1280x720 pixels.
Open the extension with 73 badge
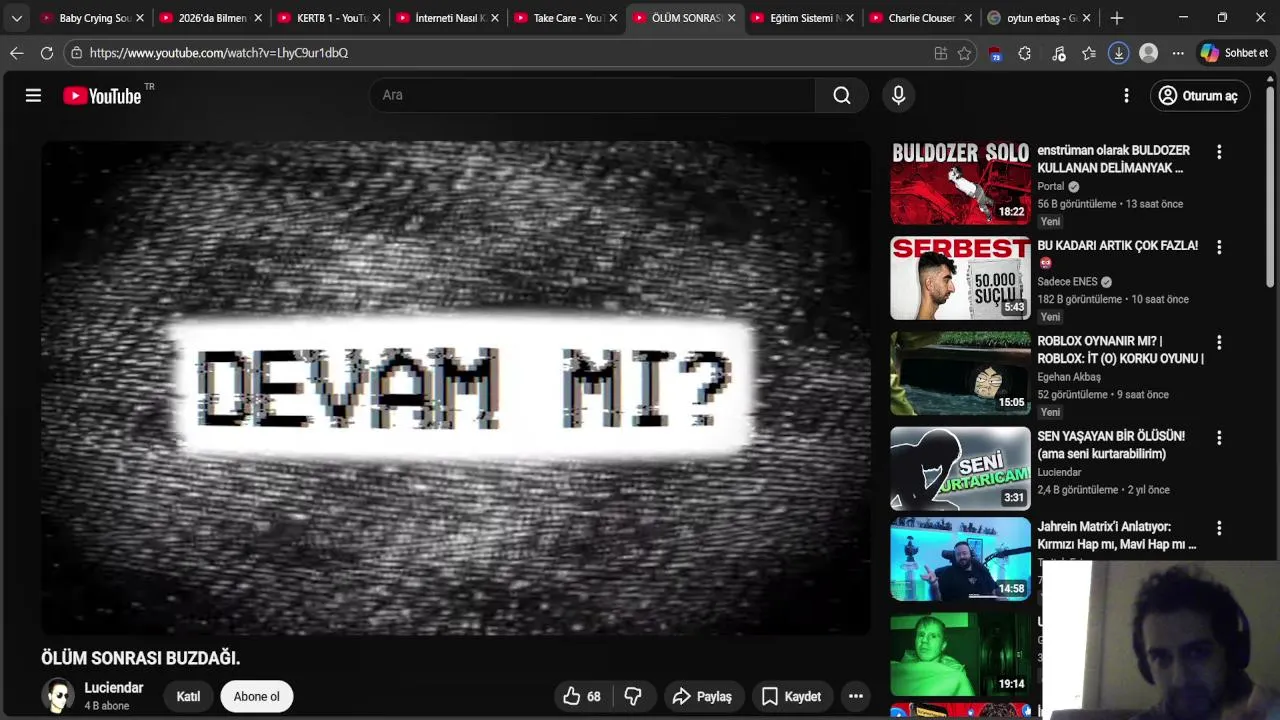[x=995, y=53]
